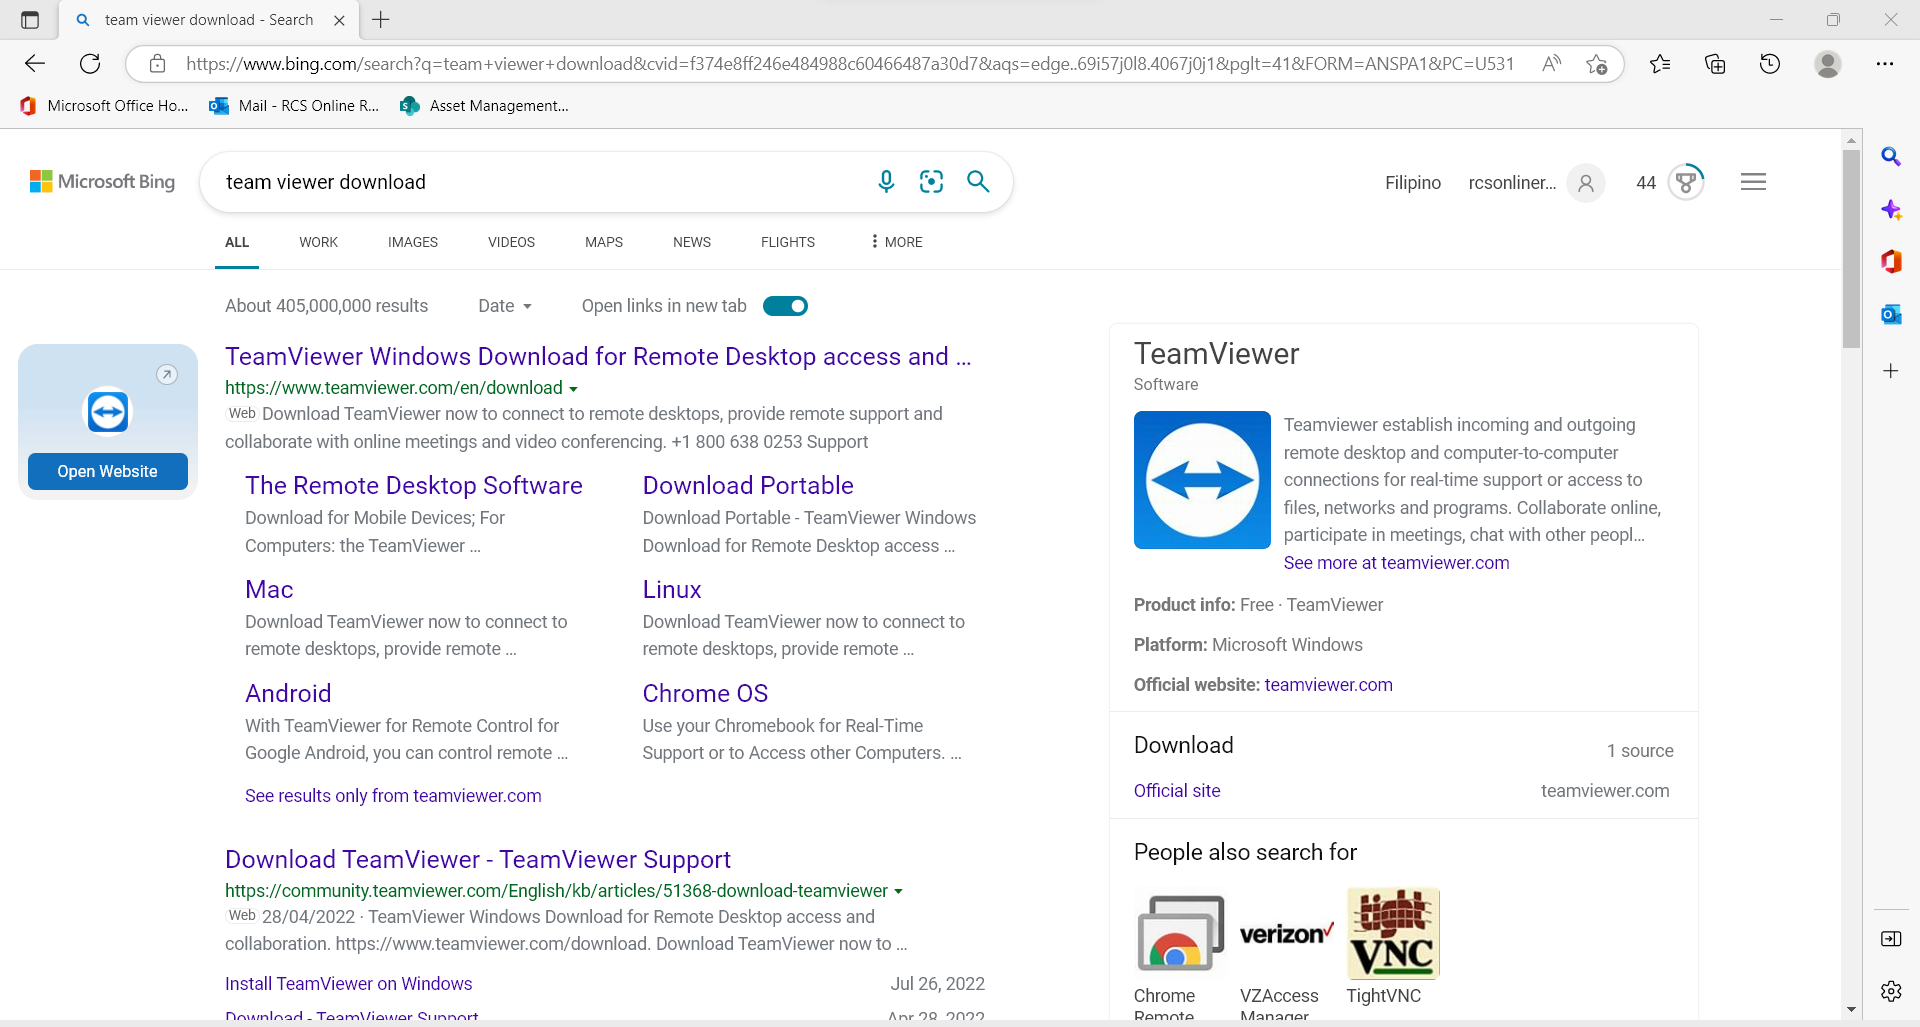Click the TeamViewer logo thumbnail in panel

click(x=1202, y=480)
